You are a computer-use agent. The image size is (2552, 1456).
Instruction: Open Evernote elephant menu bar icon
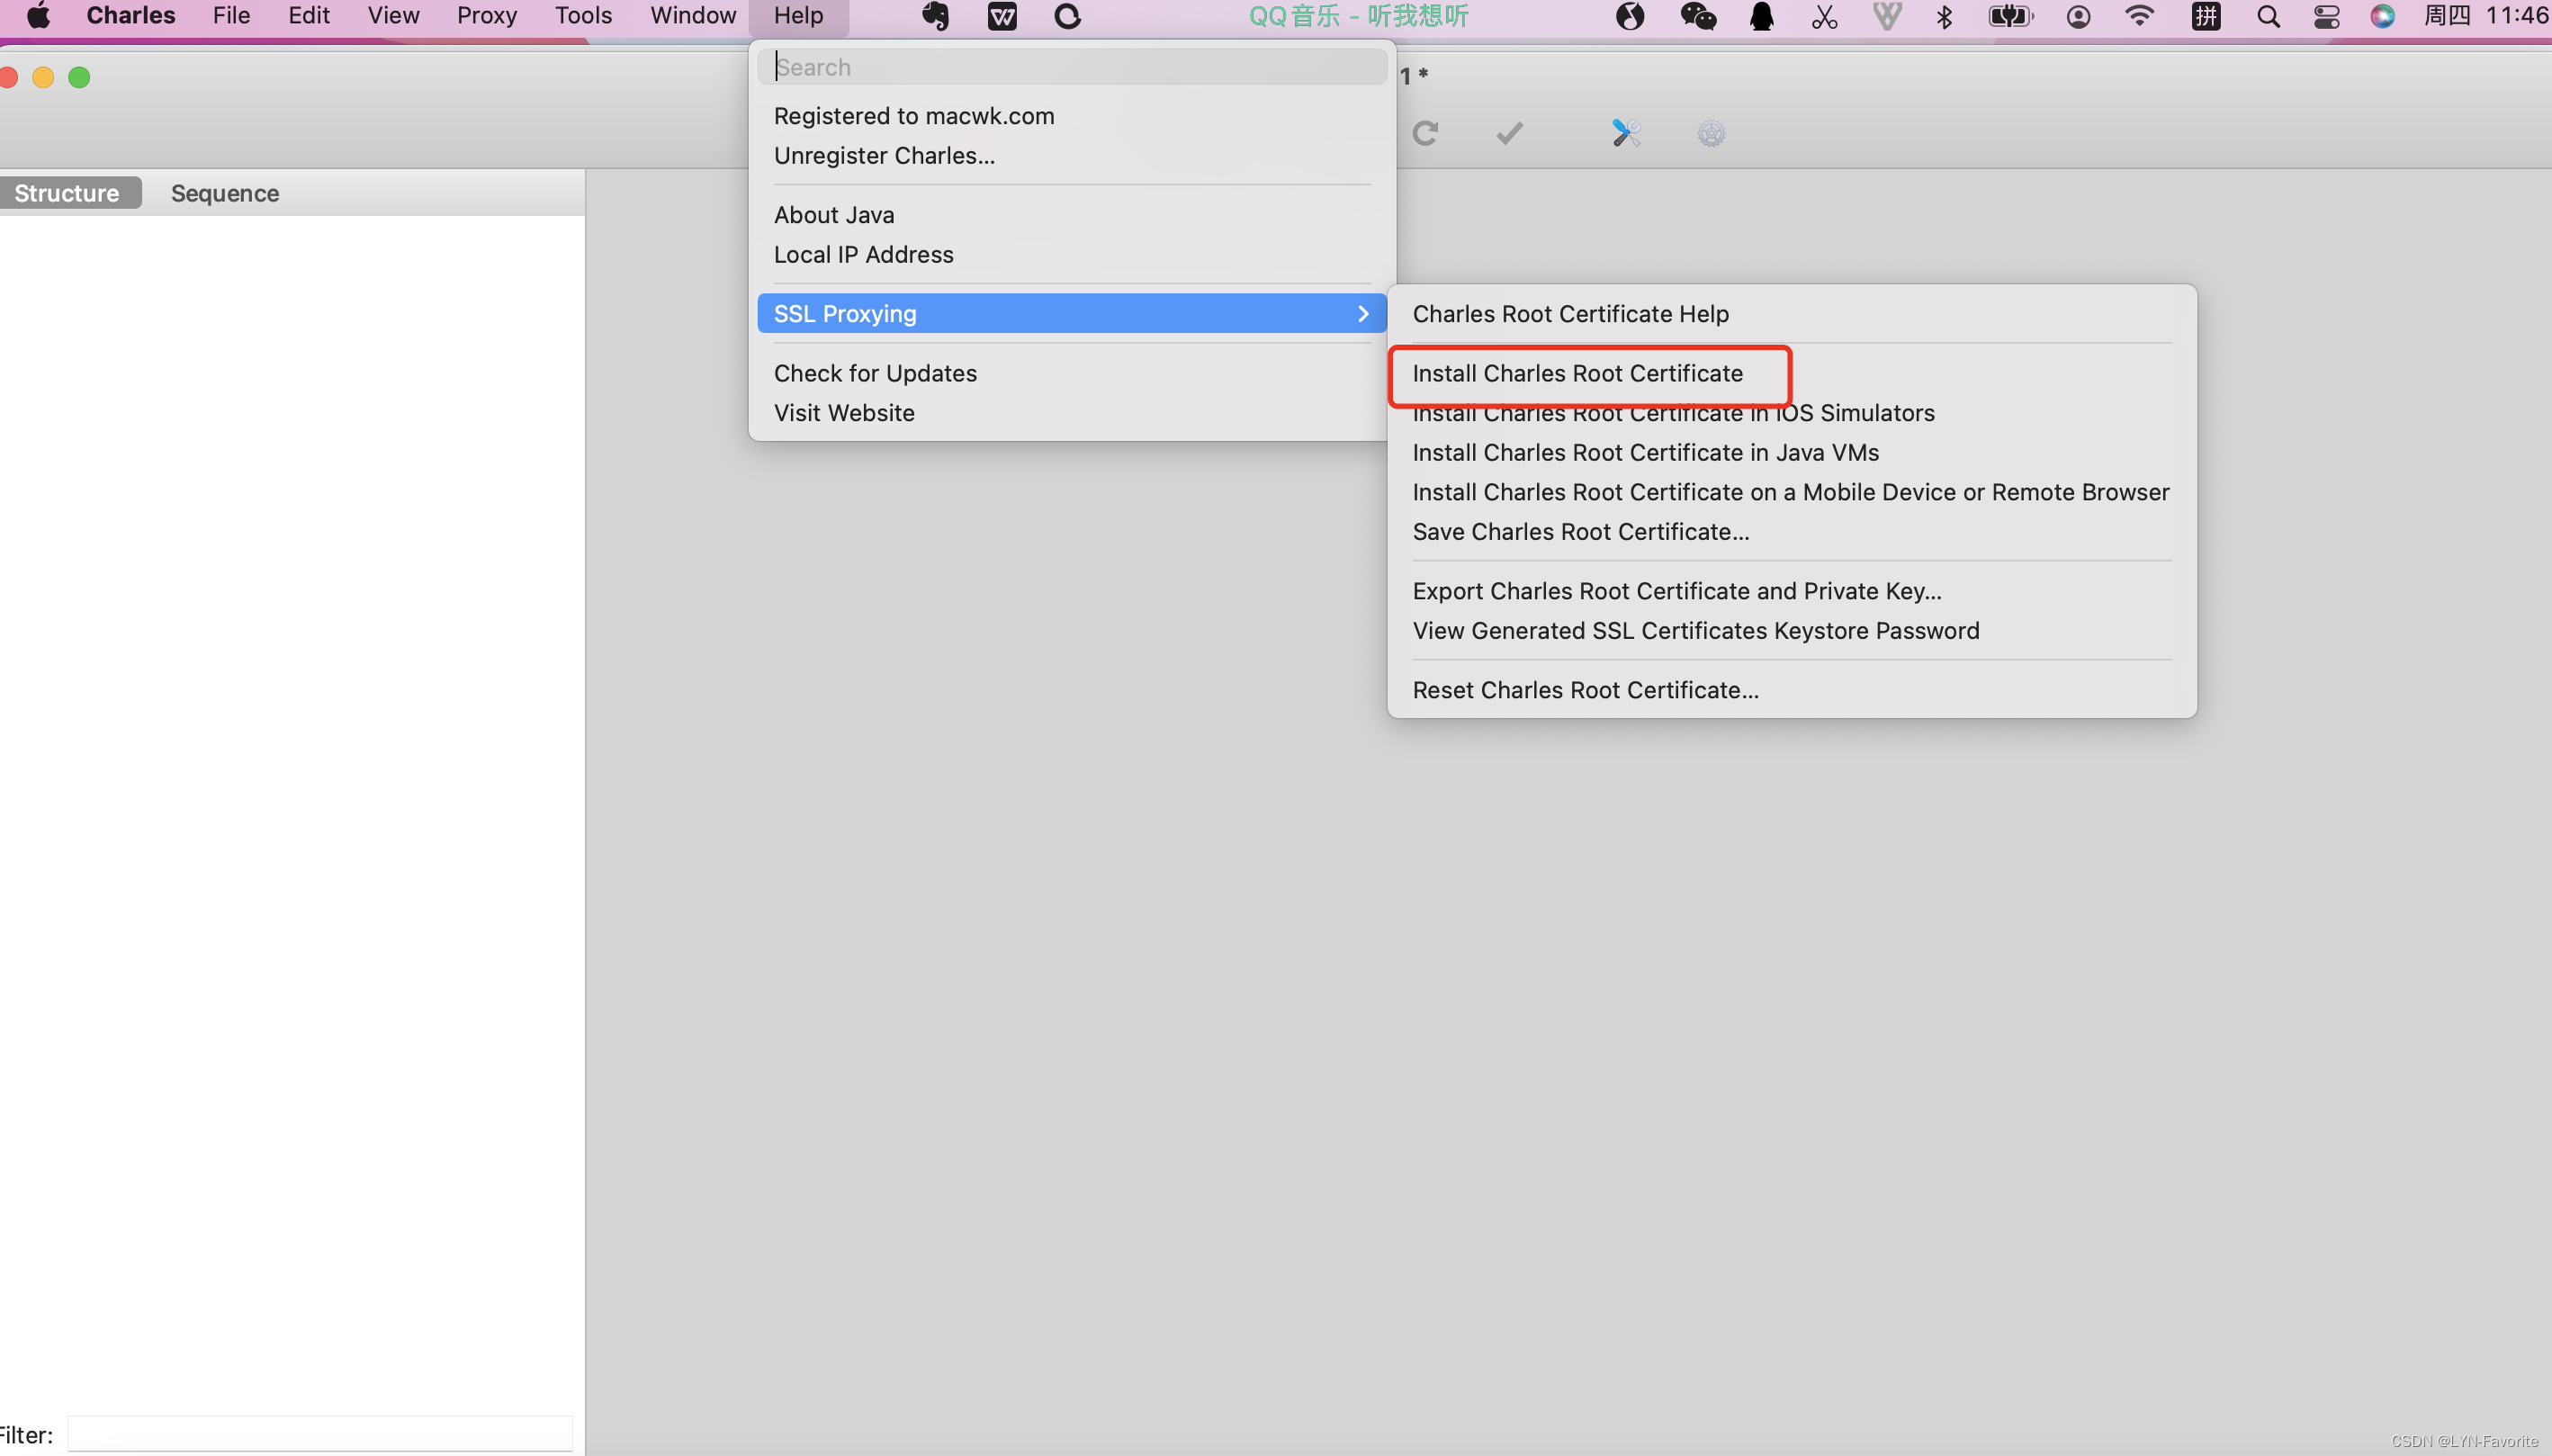(935, 16)
